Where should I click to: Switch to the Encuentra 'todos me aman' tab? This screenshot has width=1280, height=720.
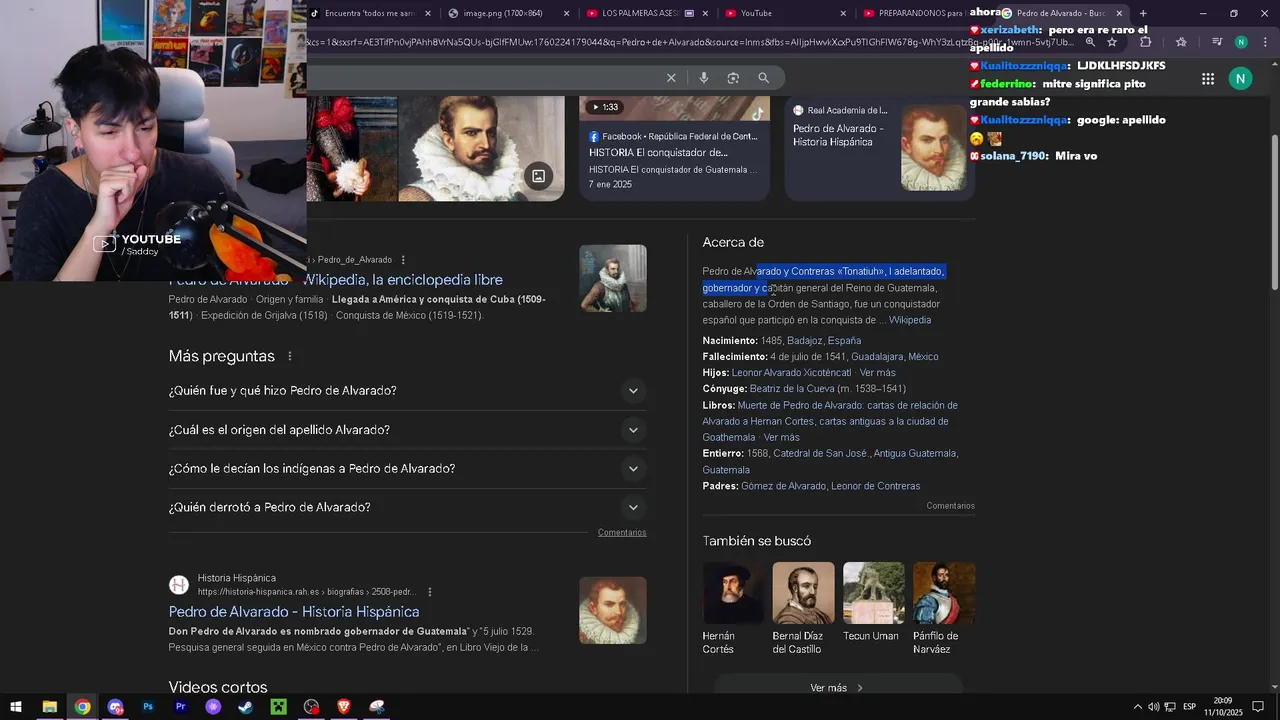click(371, 13)
